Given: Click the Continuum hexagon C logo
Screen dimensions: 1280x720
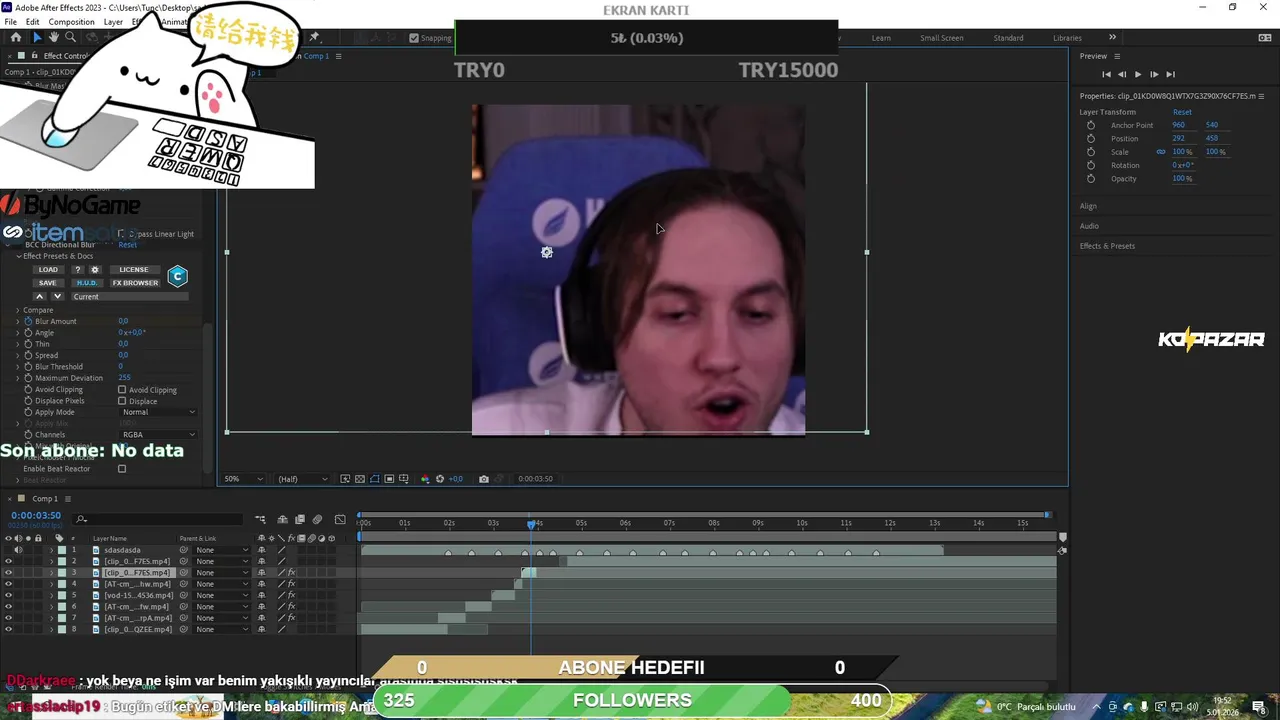Looking at the screenshot, I should (x=177, y=276).
